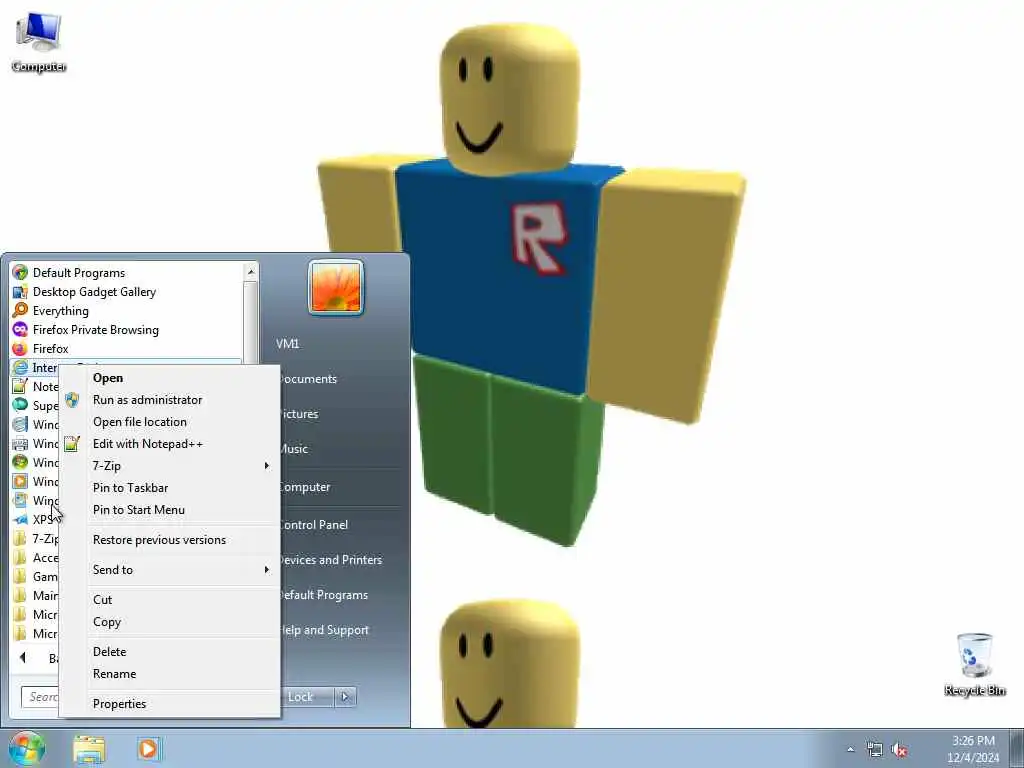Click the Firefox Private Browsing icon

click(x=20, y=329)
